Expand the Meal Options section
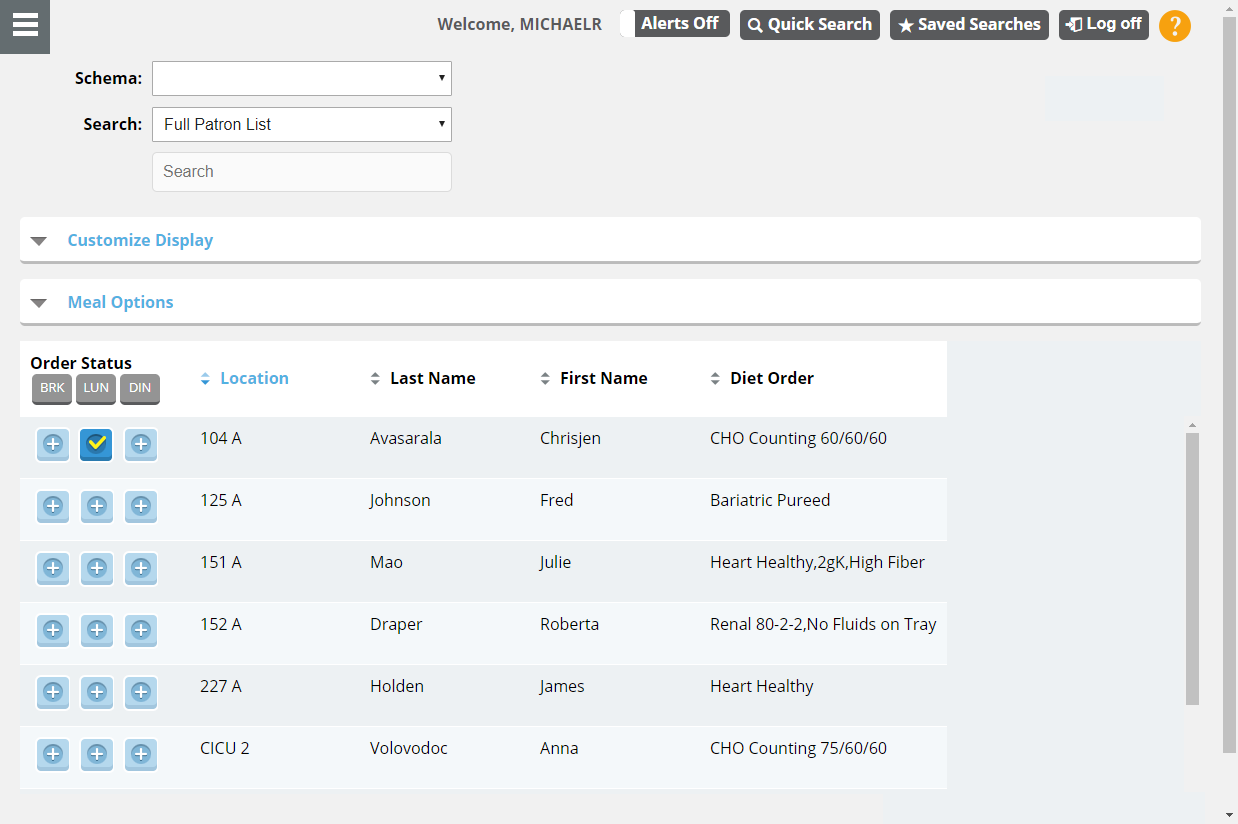The width and height of the screenshot is (1238, 824). 120,302
